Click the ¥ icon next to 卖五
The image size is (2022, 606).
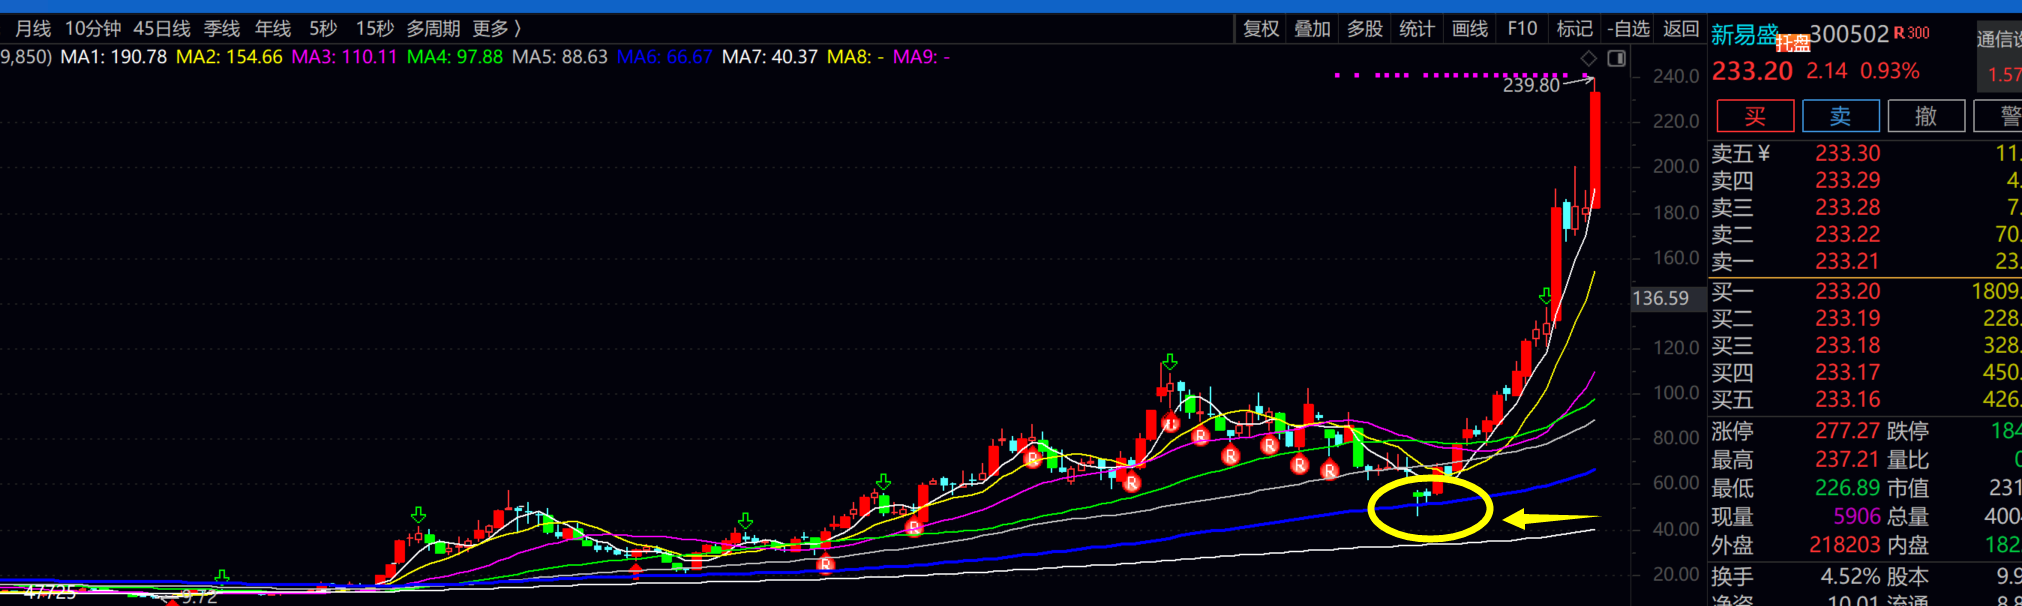point(1763,153)
